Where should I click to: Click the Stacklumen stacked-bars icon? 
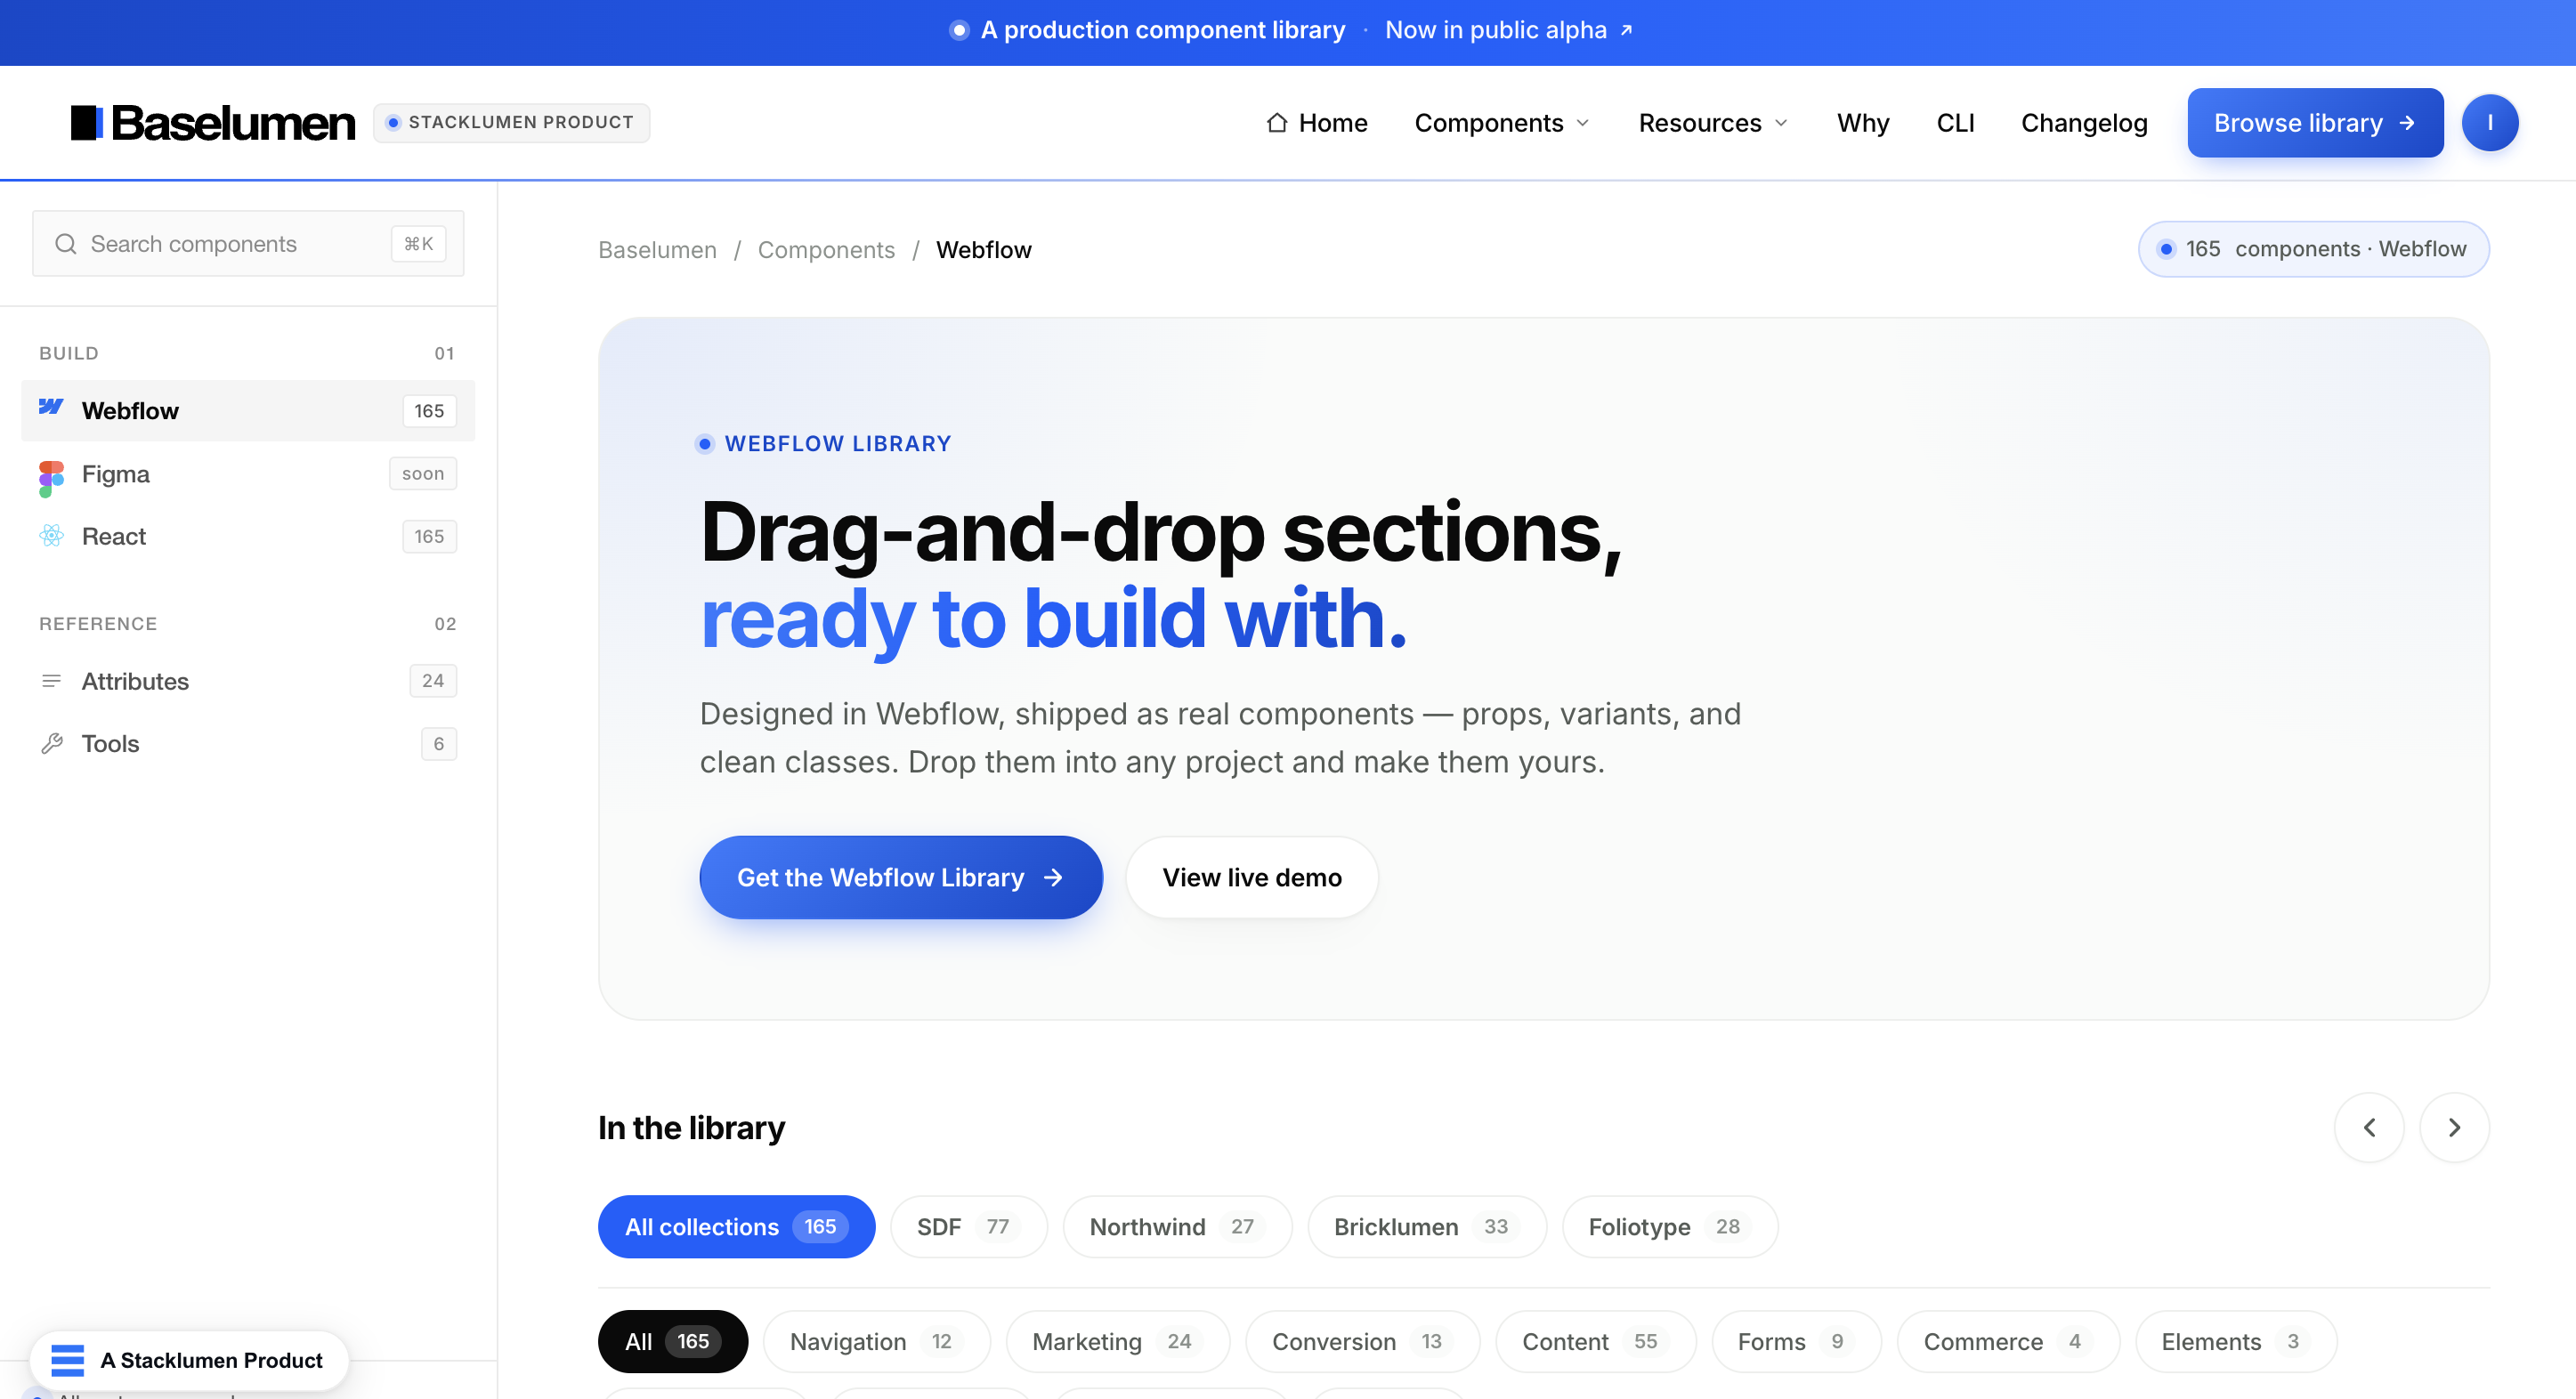point(67,1360)
